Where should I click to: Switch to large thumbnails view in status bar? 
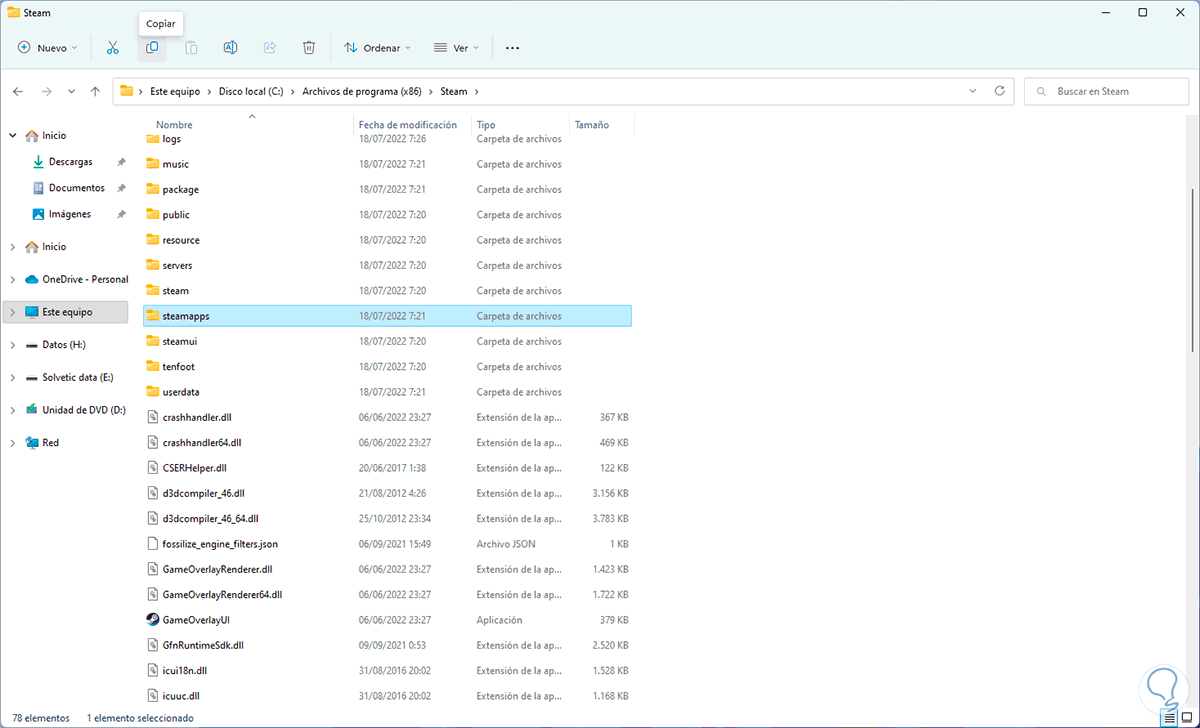1187,718
